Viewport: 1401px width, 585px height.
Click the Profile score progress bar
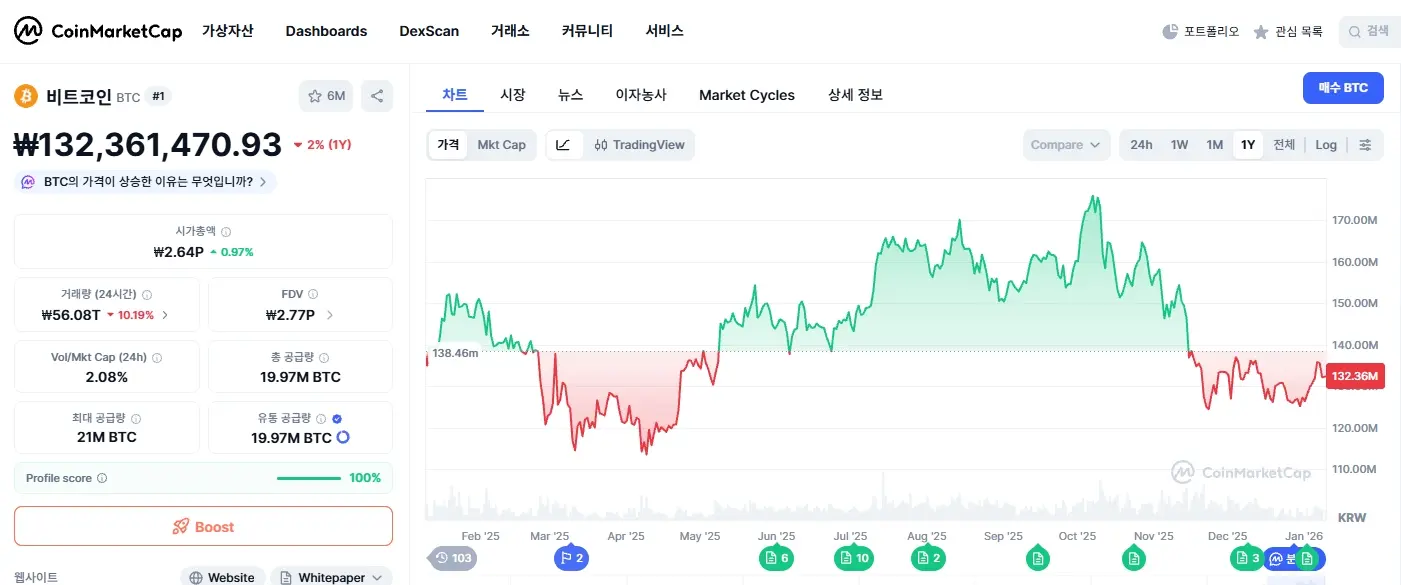[x=310, y=477]
